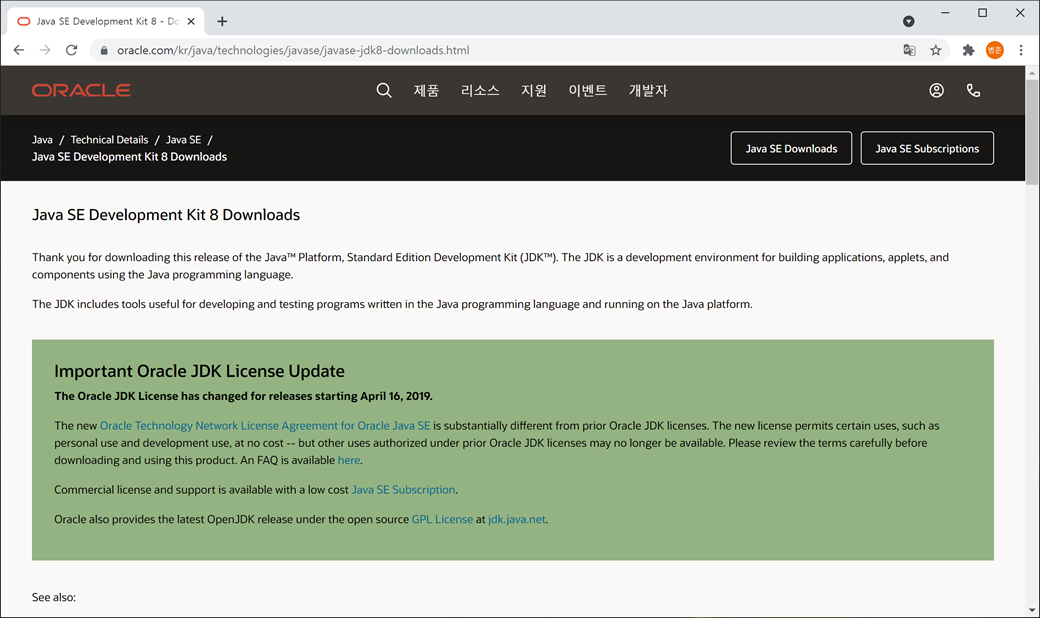The image size is (1040, 618).
Task: Click the Java breadcrumb link
Action: pyautogui.click(x=42, y=140)
